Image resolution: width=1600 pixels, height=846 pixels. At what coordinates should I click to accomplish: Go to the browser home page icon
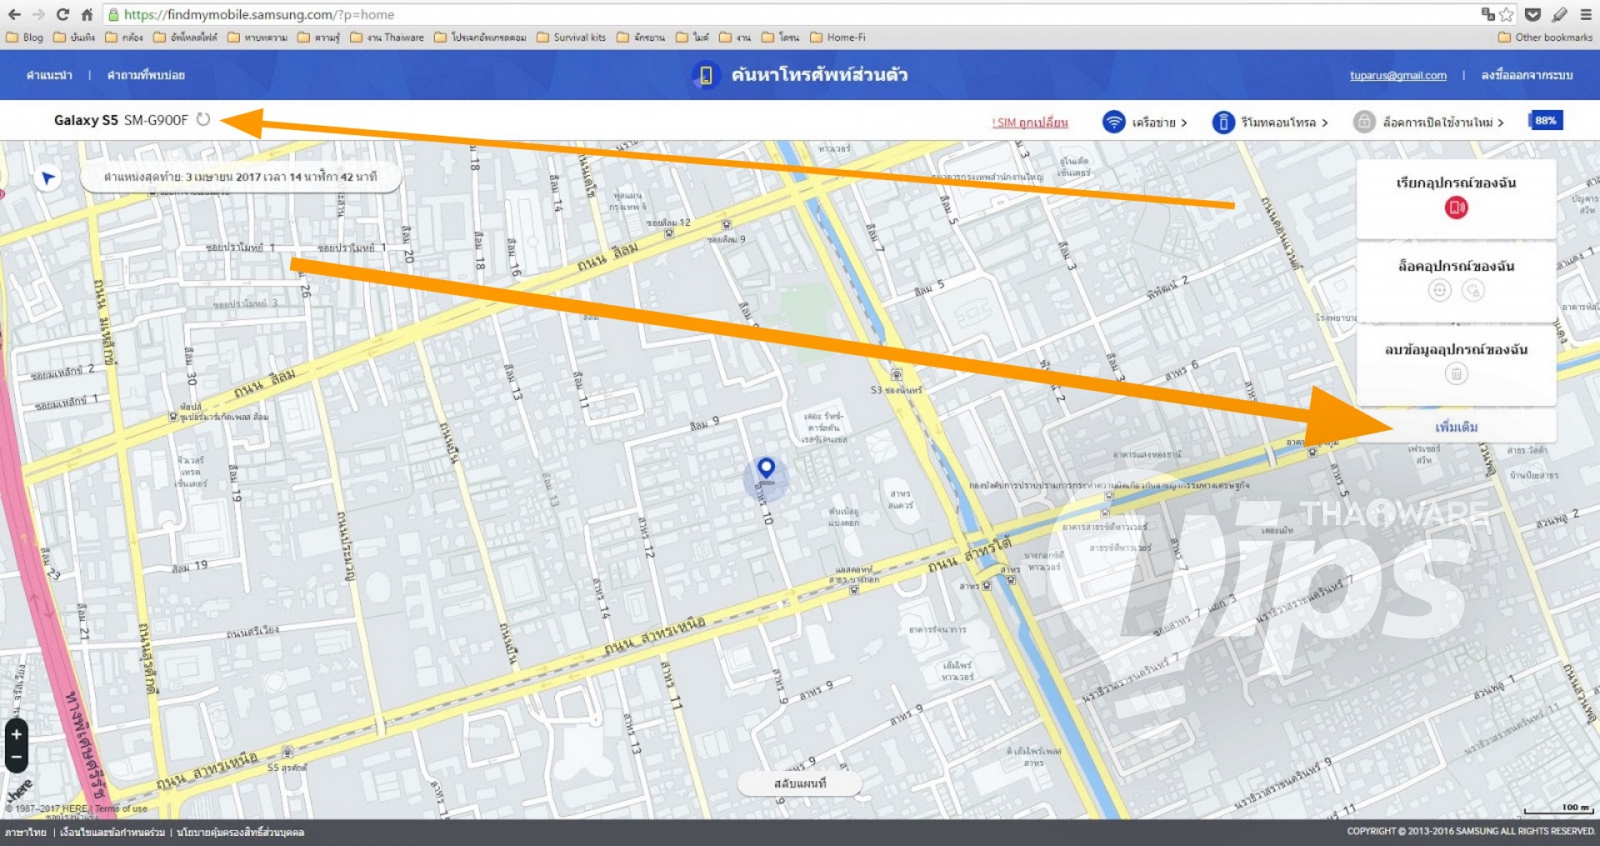tap(87, 14)
